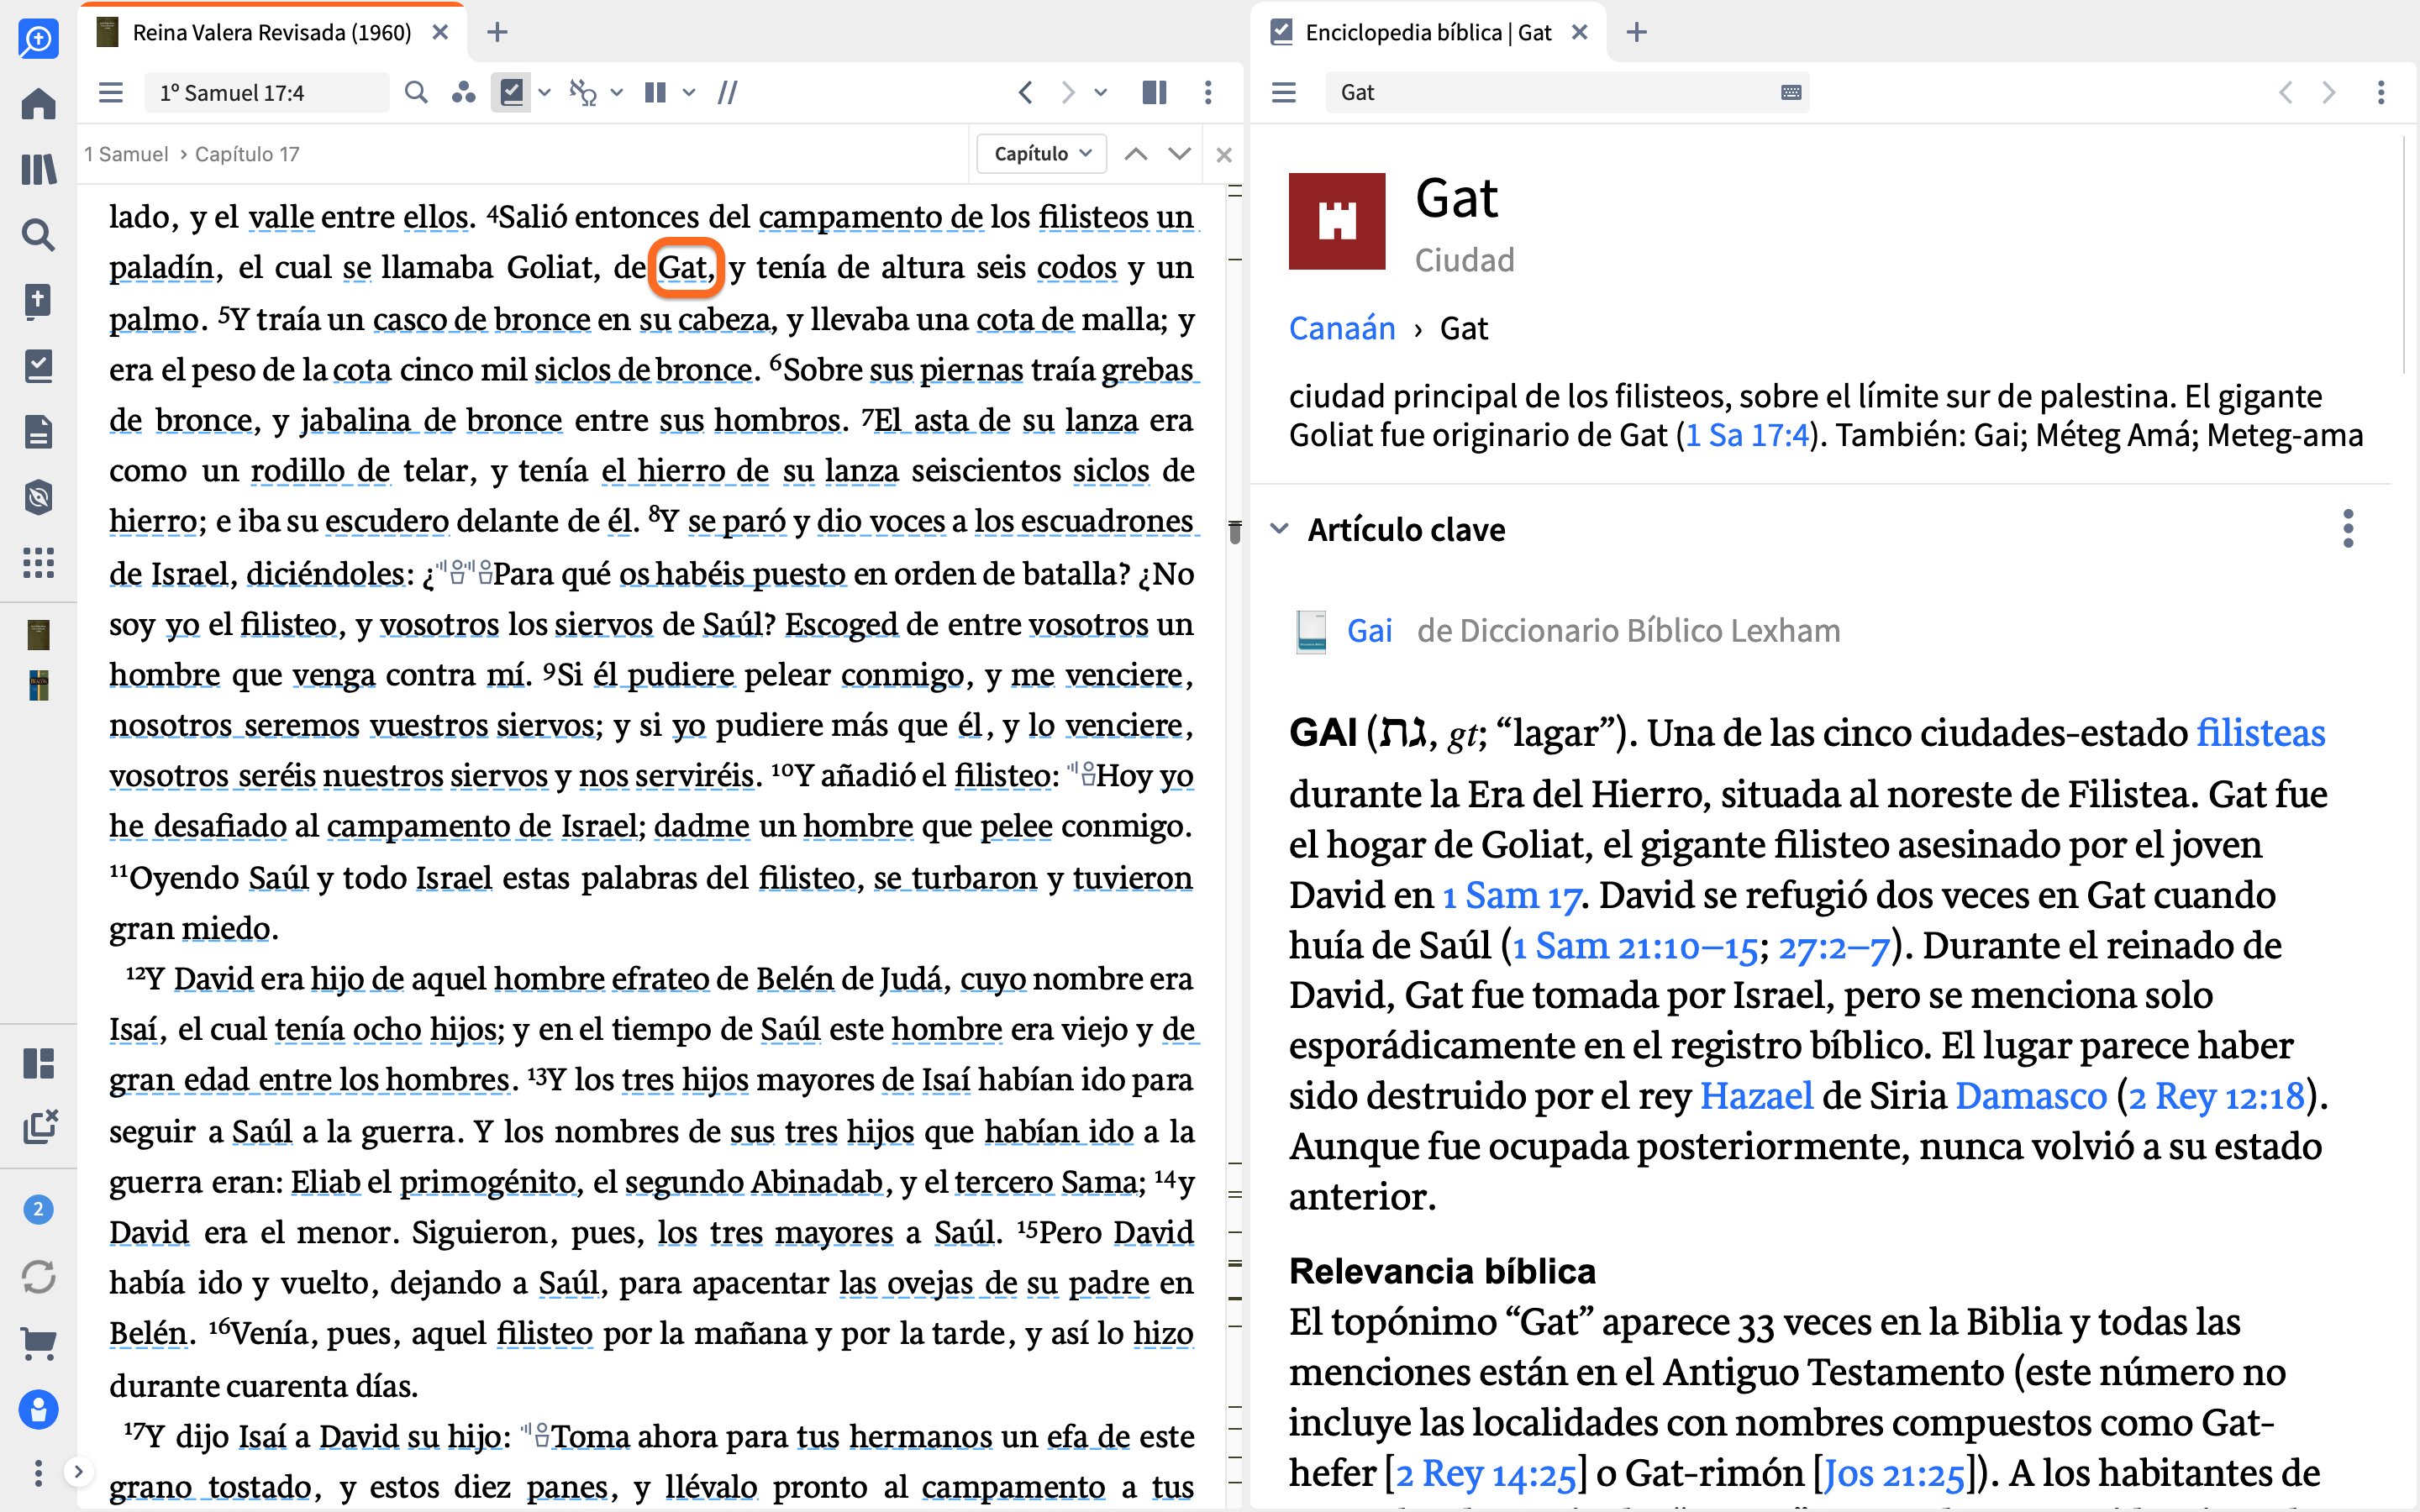Open the Bible resource shortcut in sidebar
Viewport: 2420px width, 1512px height.
[38, 635]
